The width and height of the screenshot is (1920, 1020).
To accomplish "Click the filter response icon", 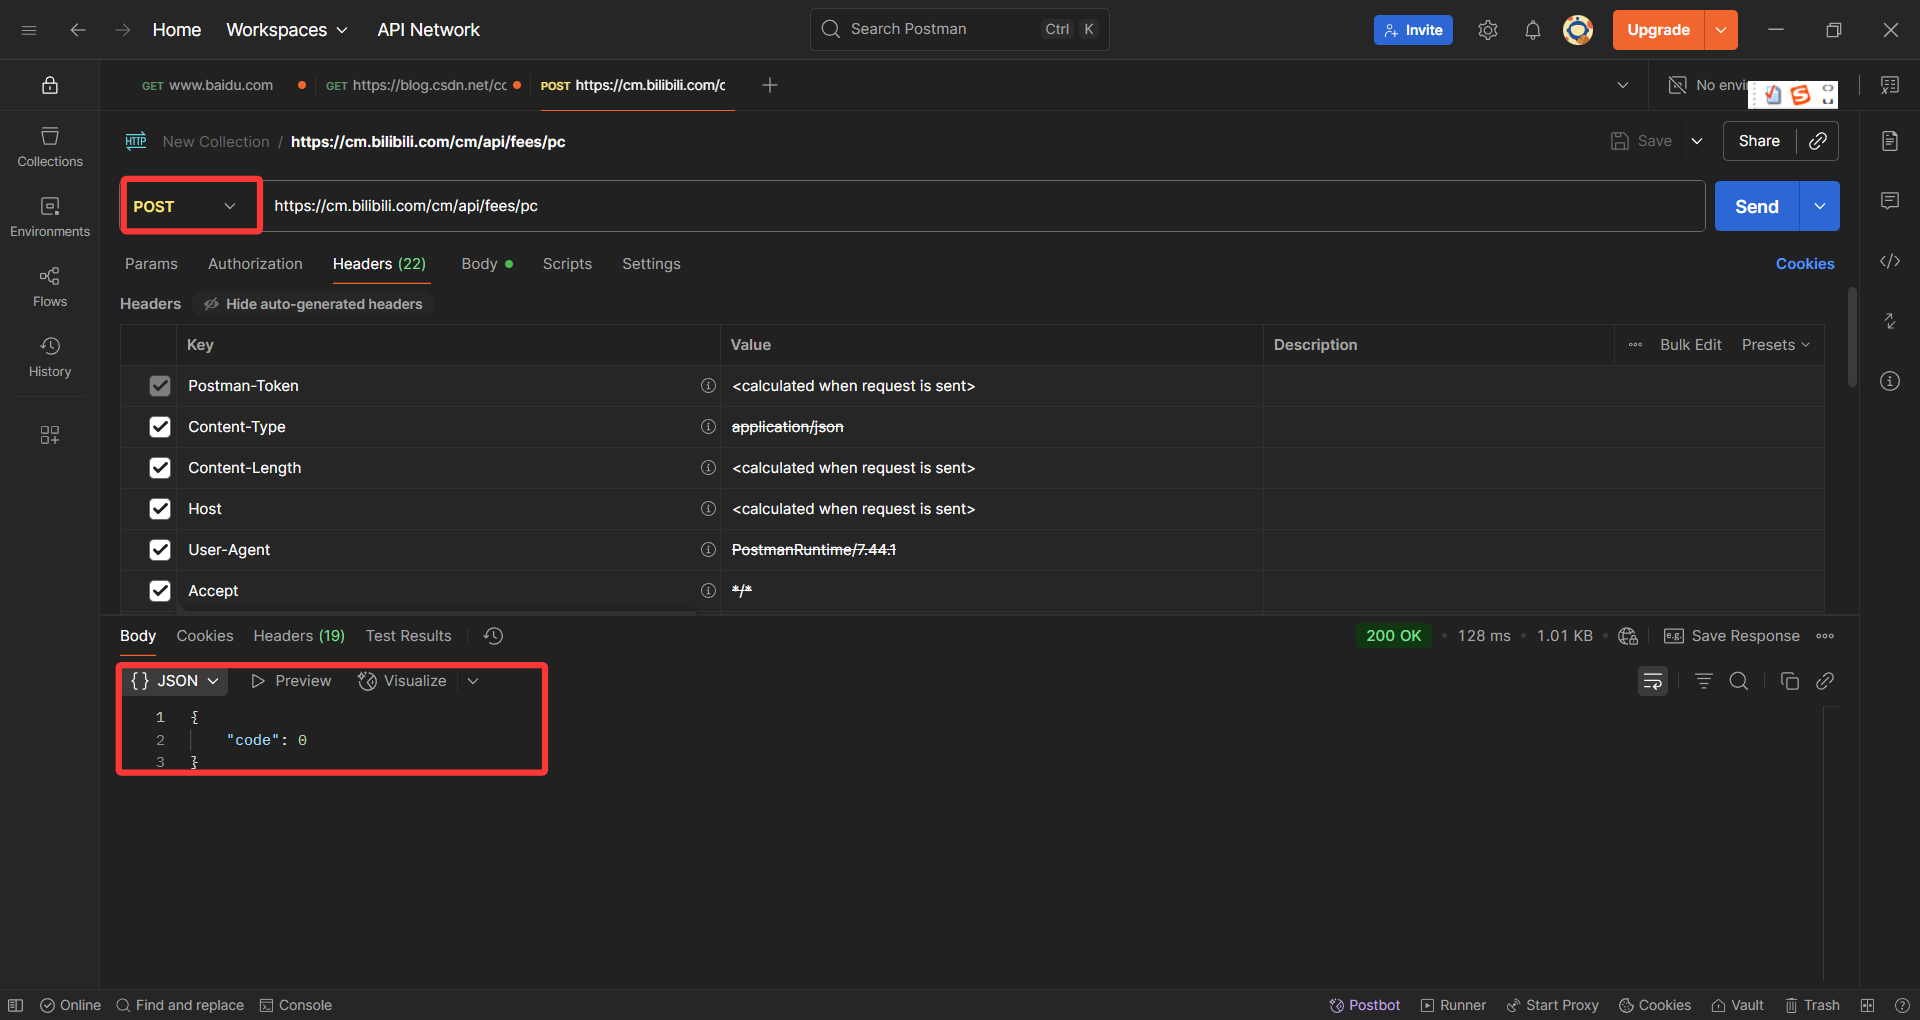I will click(x=1704, y=681).
